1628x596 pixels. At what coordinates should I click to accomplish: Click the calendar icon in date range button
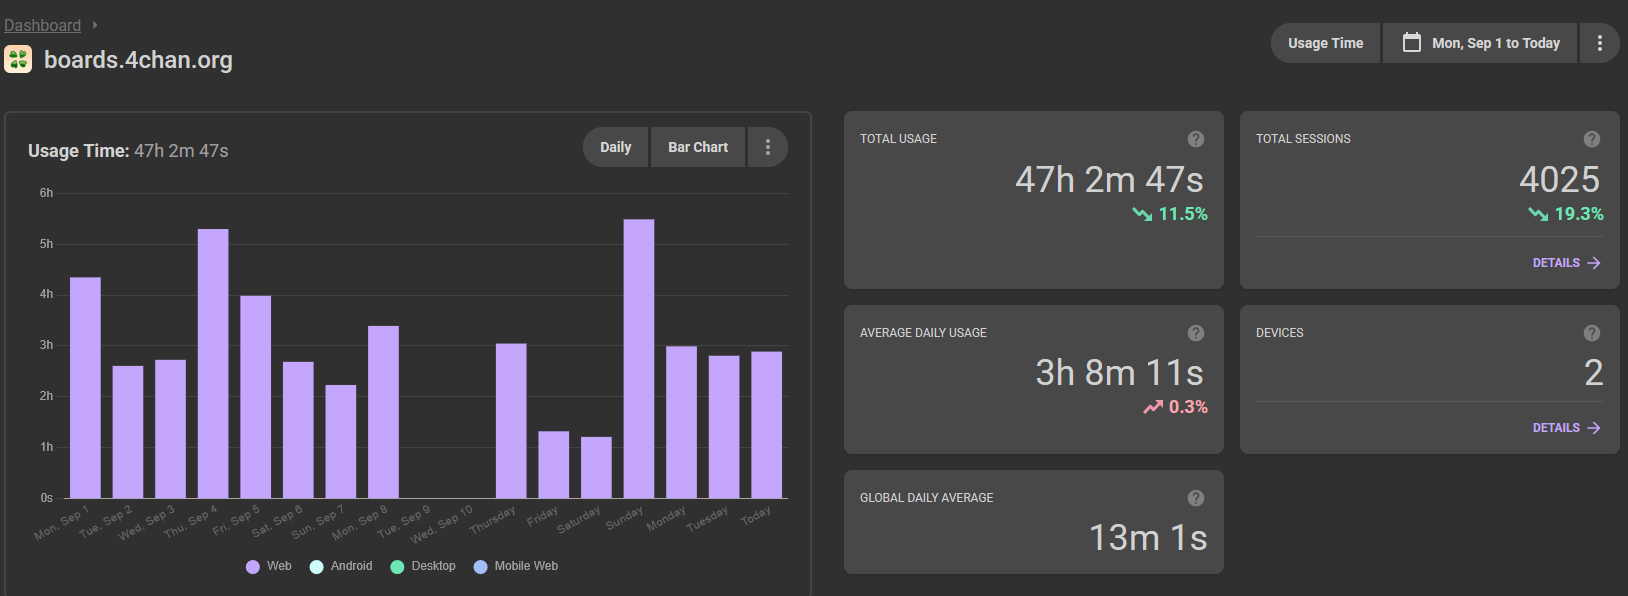point(1411,43)
